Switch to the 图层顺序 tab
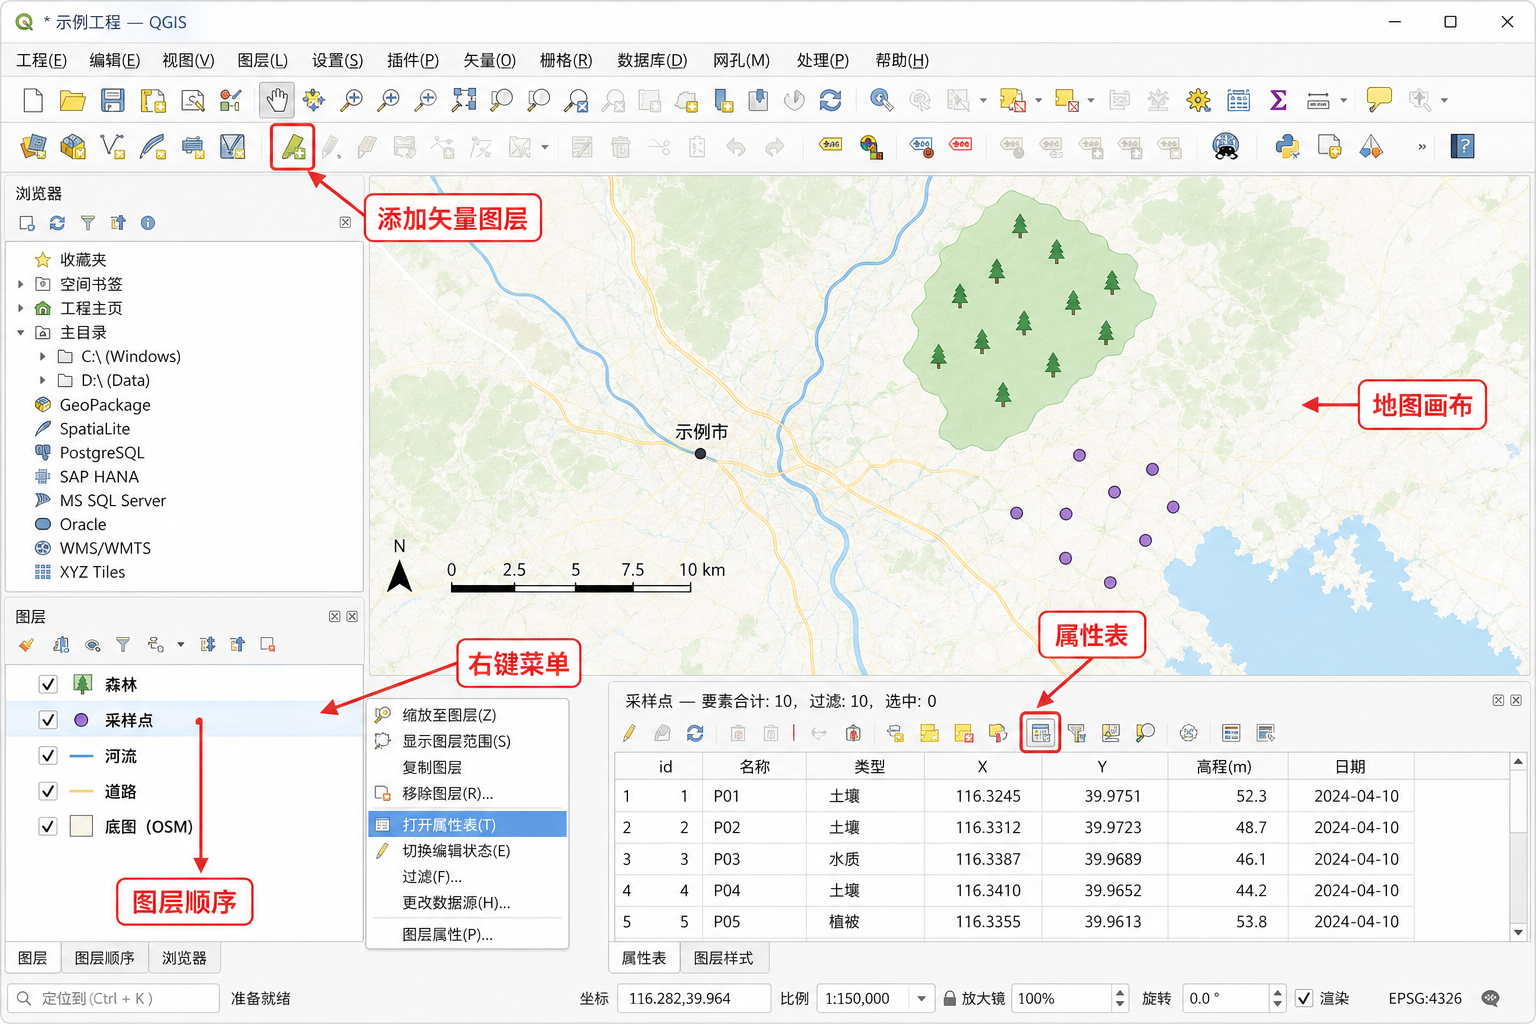 coord(104,958)
